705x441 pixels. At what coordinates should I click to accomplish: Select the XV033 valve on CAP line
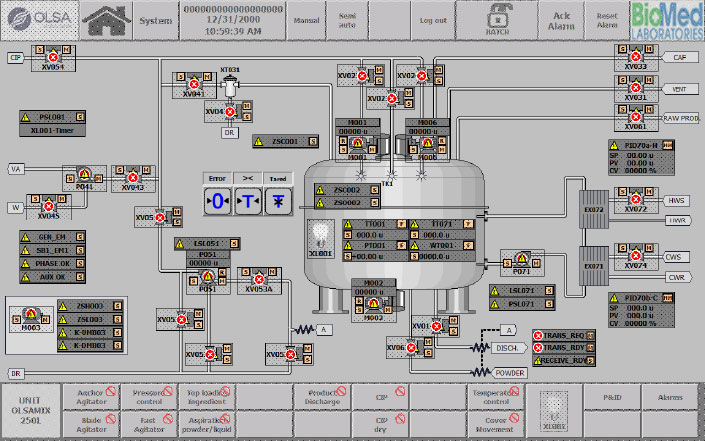pos(635,58)
